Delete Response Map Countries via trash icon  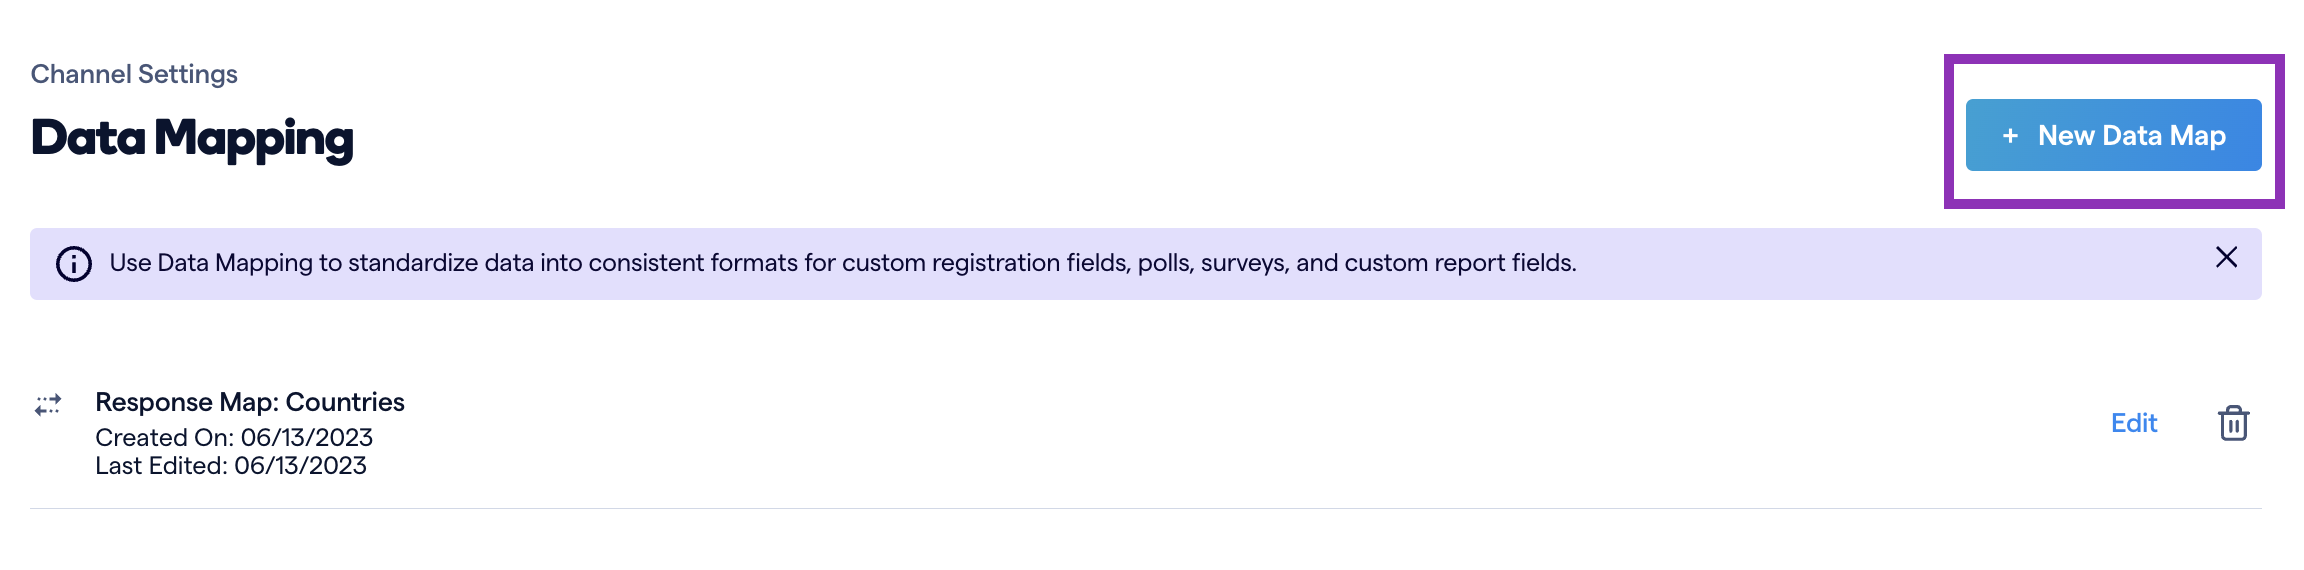(2233, 423)
